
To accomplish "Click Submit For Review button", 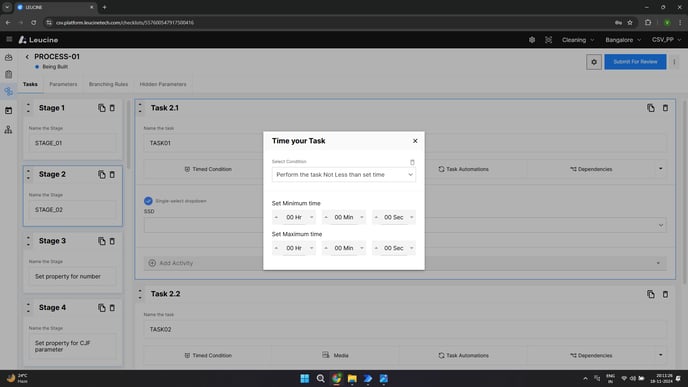I will (635, 62).
